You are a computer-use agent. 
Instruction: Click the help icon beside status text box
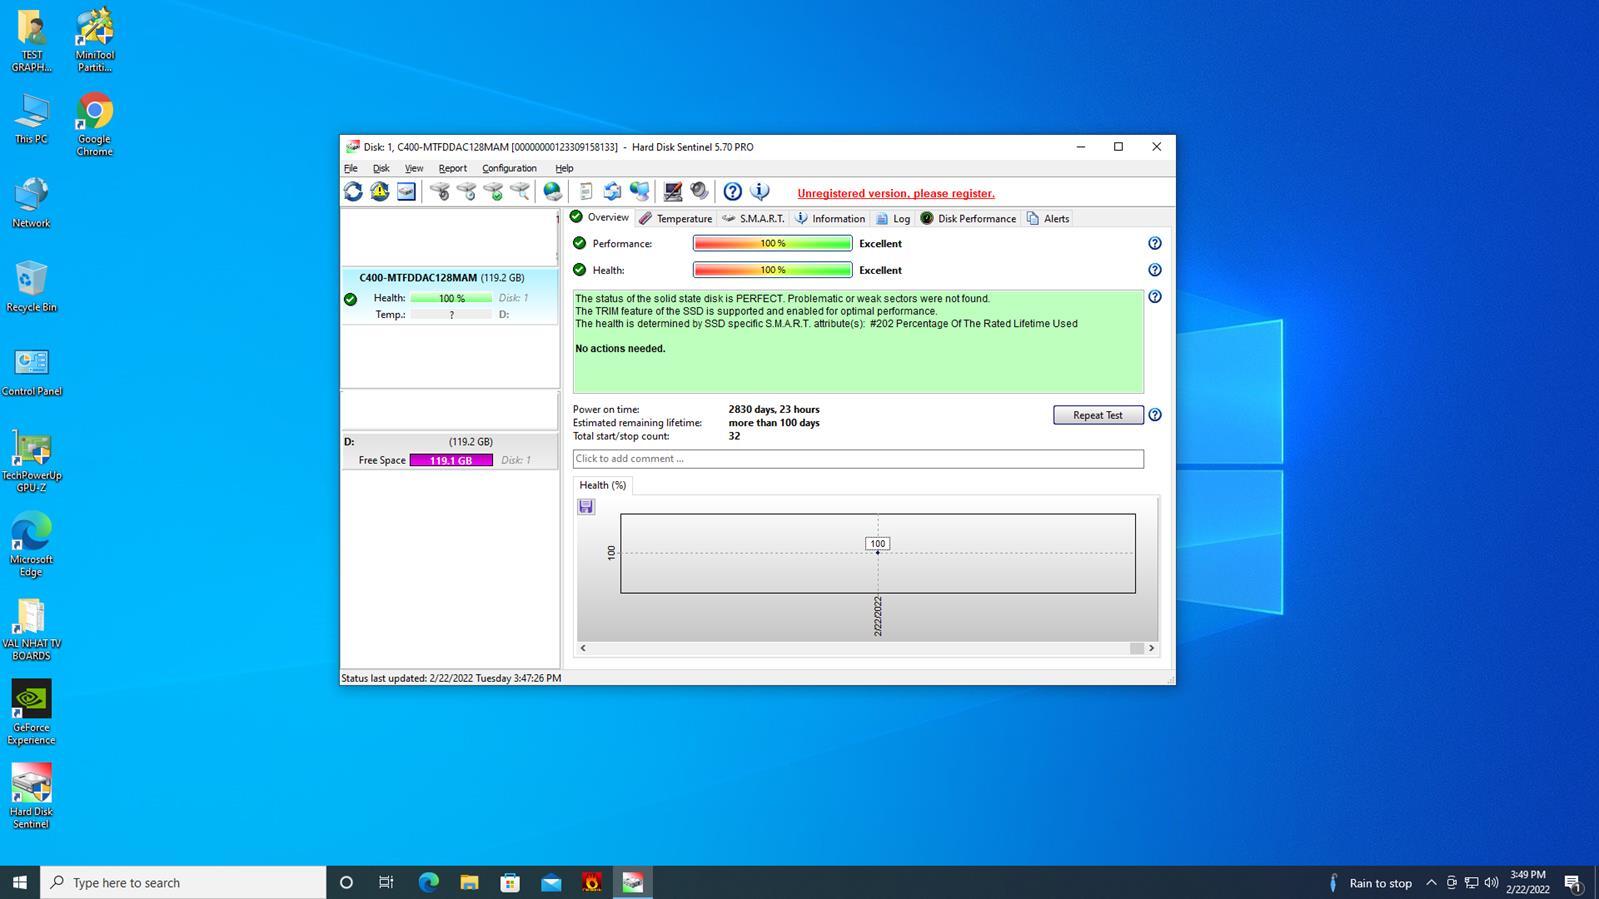coord(1155,297)
